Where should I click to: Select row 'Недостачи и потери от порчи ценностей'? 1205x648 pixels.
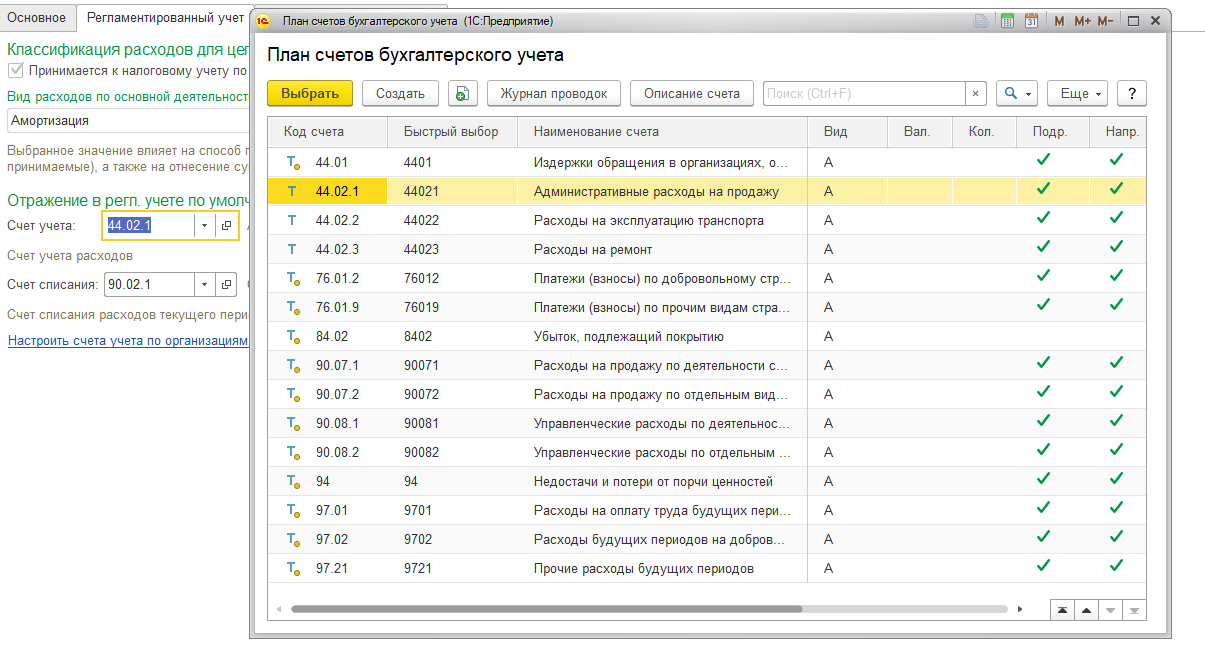point(707,481)
